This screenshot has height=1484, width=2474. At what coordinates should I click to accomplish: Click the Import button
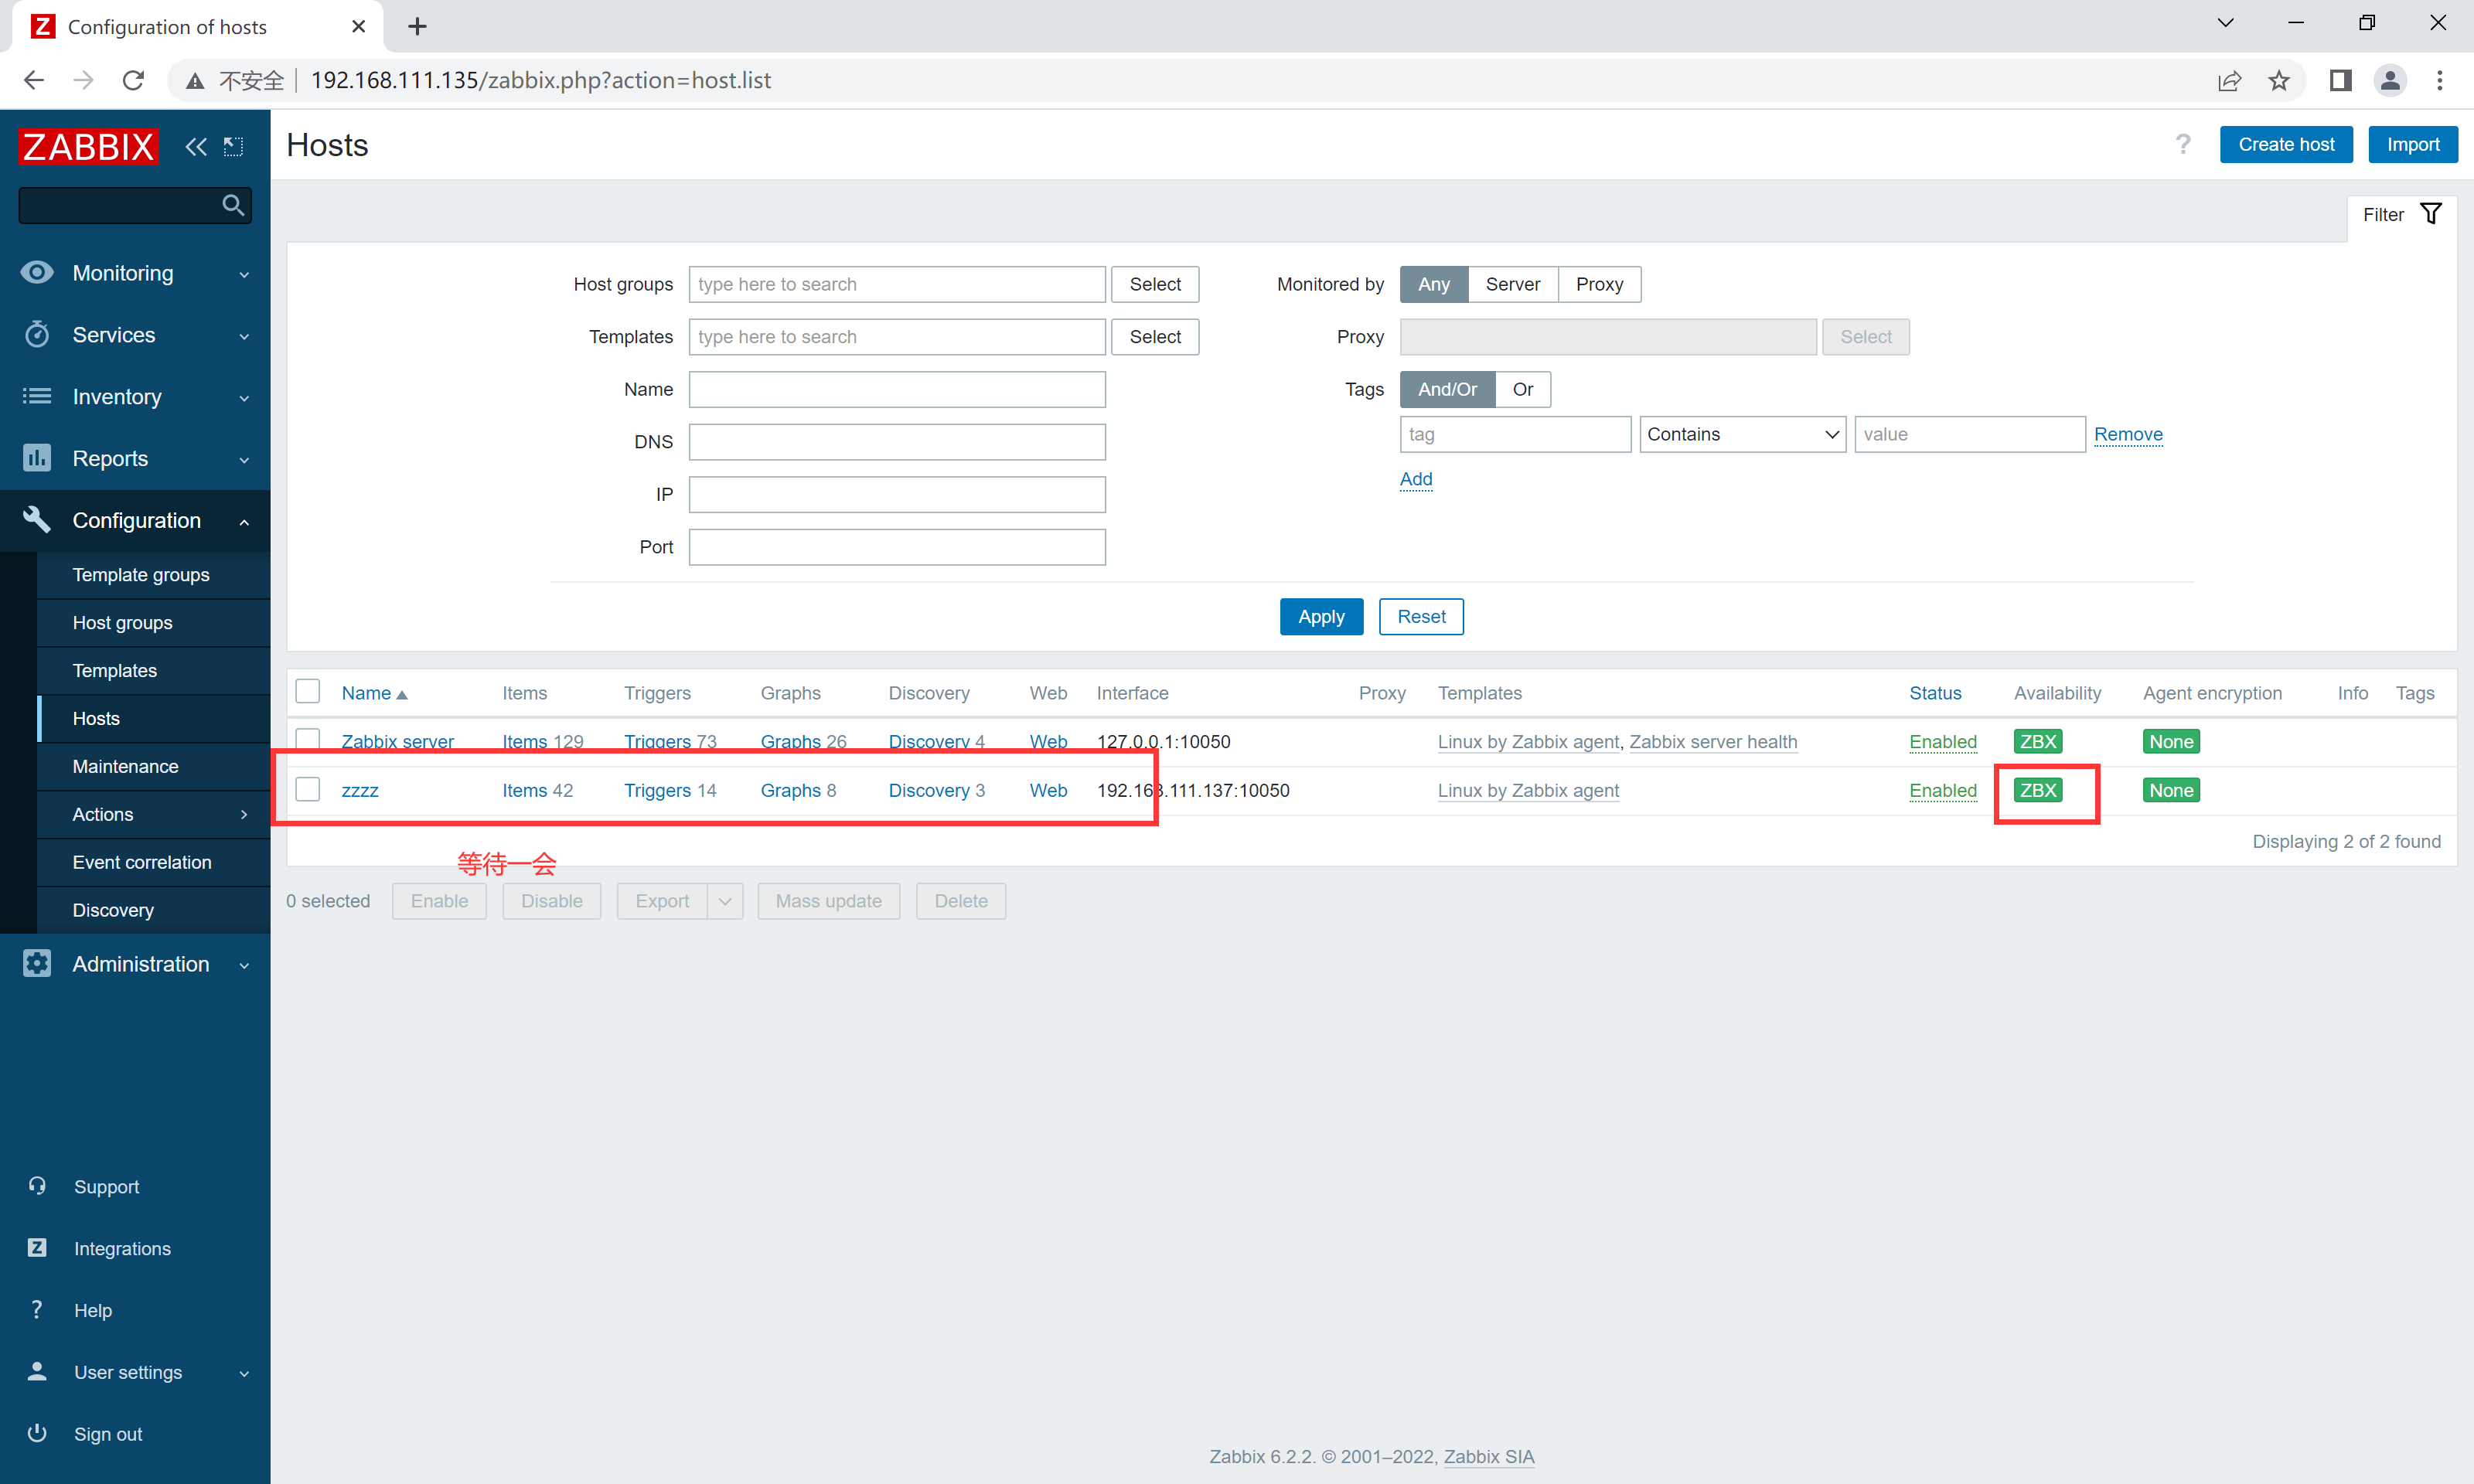pos(2412,144)
